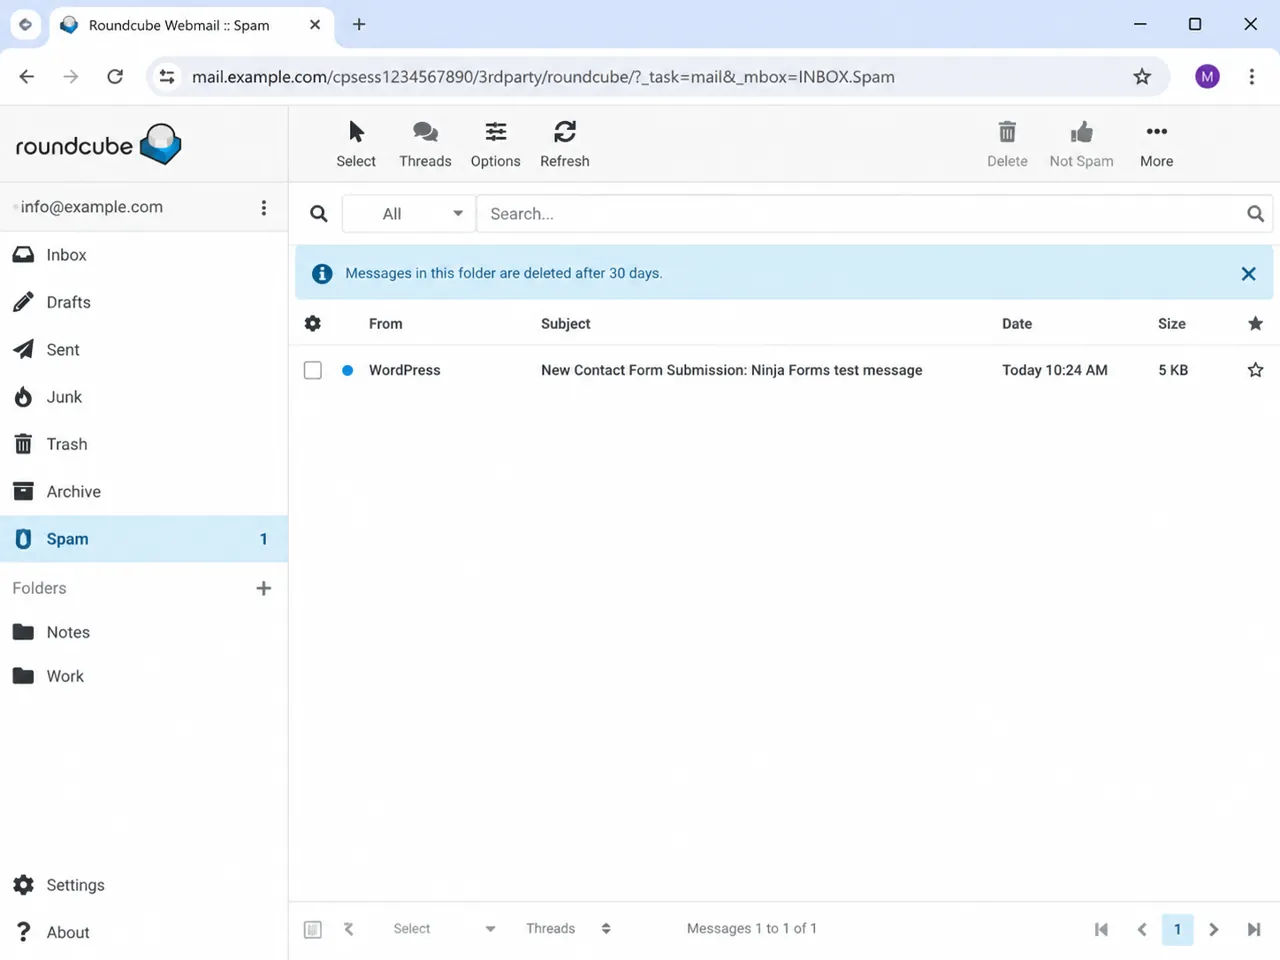Expand the bottom Threads dropdown
Viewport: 1280px width, 960px height.
pyautogui.click(x=568, y=929)
